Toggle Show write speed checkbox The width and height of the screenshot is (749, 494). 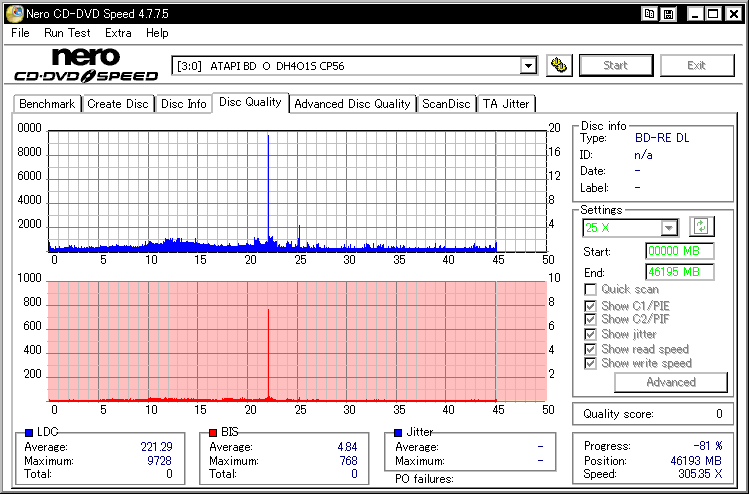(x=590, y=363)
